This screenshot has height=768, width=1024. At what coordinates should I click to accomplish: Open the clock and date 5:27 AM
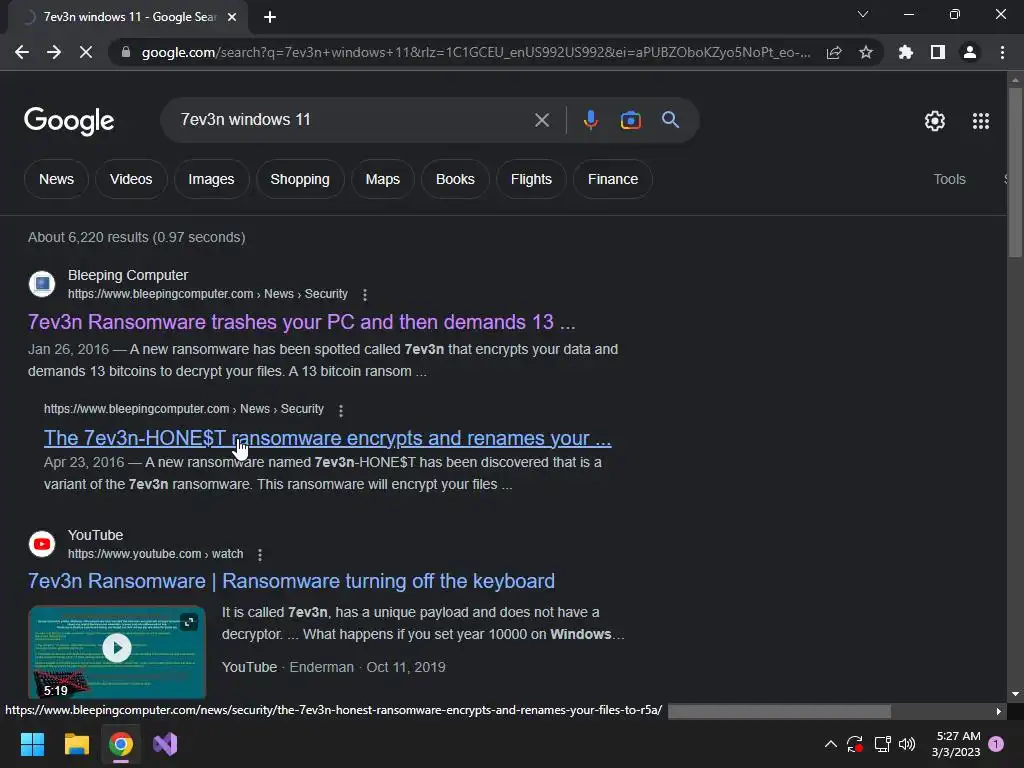click(956, 744)
